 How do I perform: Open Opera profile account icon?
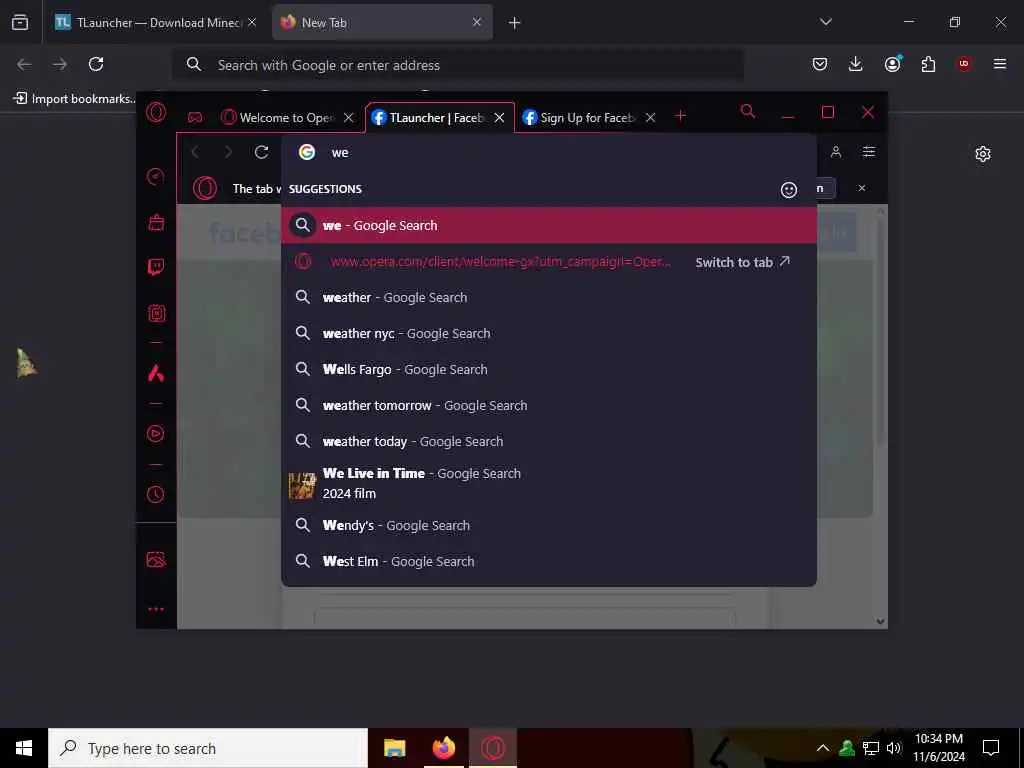(x=836, y=152)
